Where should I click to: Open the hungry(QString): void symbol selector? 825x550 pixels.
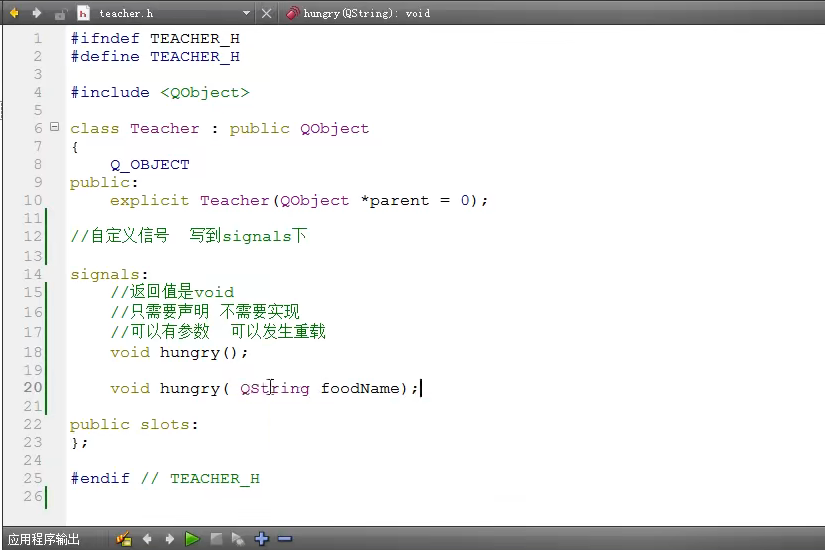[367, 13]
